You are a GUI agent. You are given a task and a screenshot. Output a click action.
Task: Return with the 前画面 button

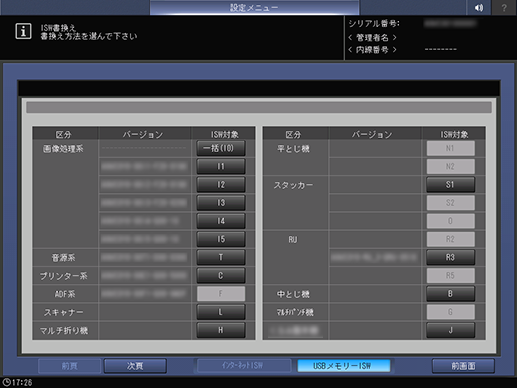[x=463, y=366]
